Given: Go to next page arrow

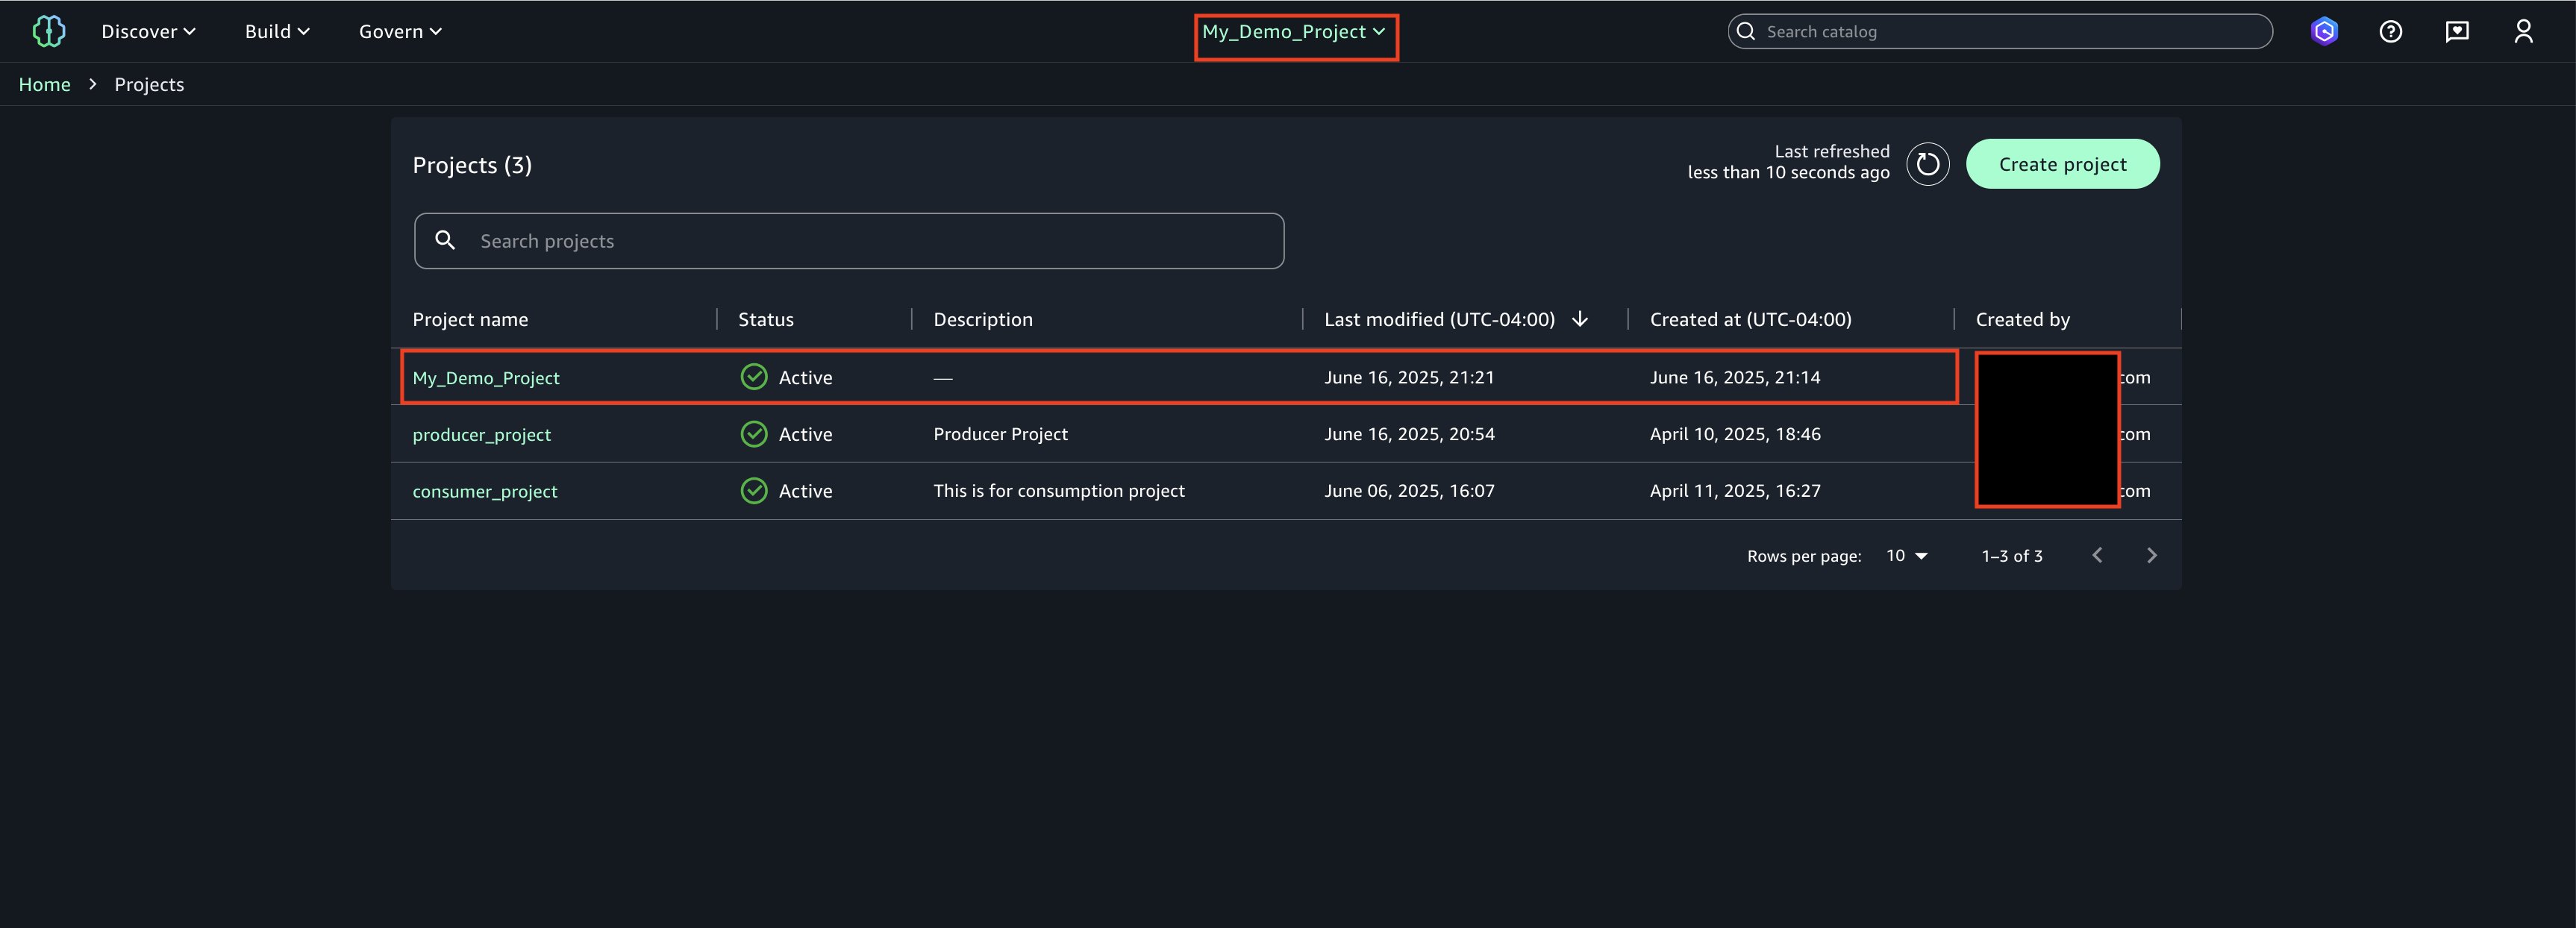Looking at the screenshot, I should coord(2151,555).
